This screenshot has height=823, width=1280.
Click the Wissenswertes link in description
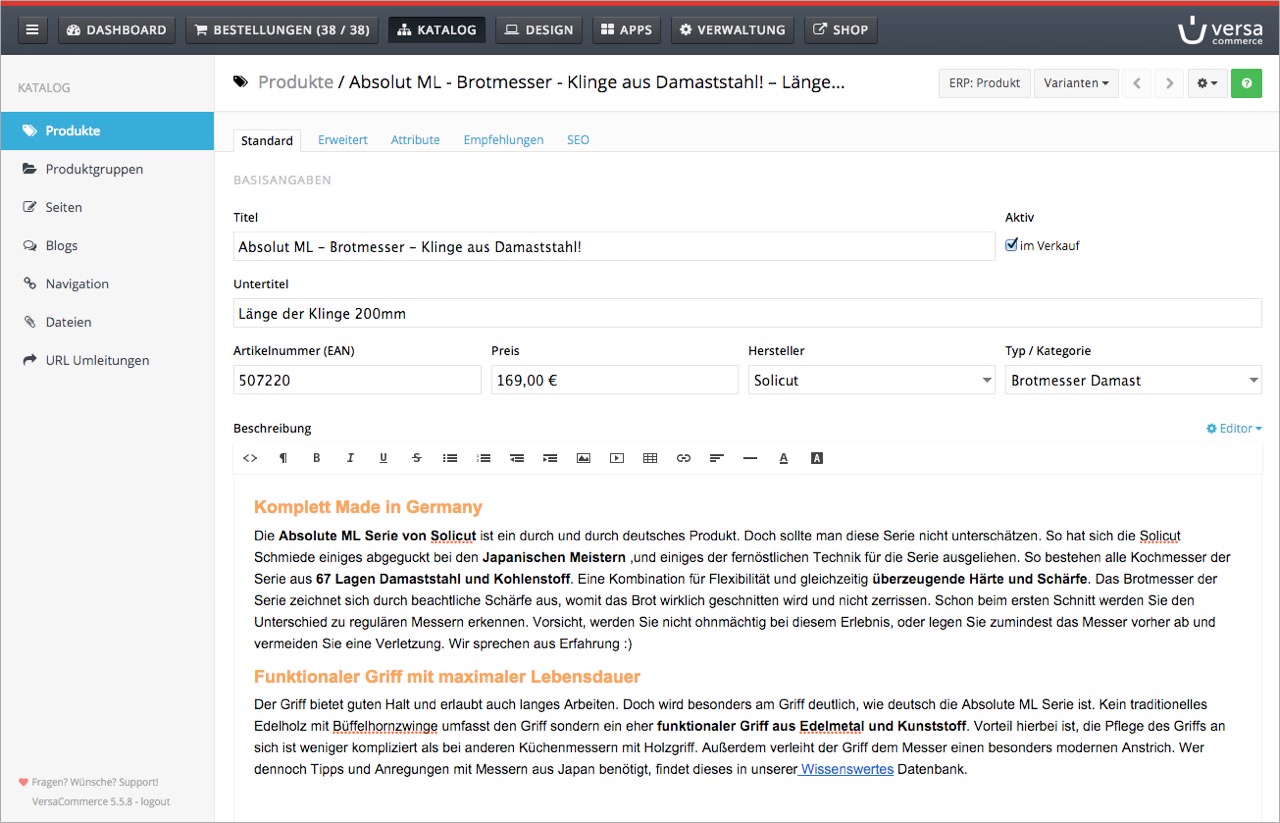tap(846, 769)
